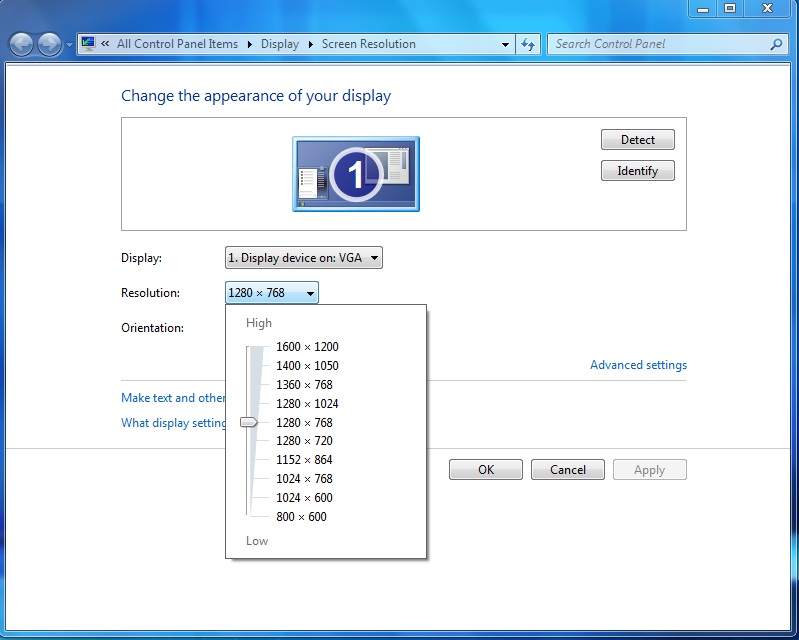Click the search magnifier icon
This screenshot has width=799, height=640.
tap(776, 44)
